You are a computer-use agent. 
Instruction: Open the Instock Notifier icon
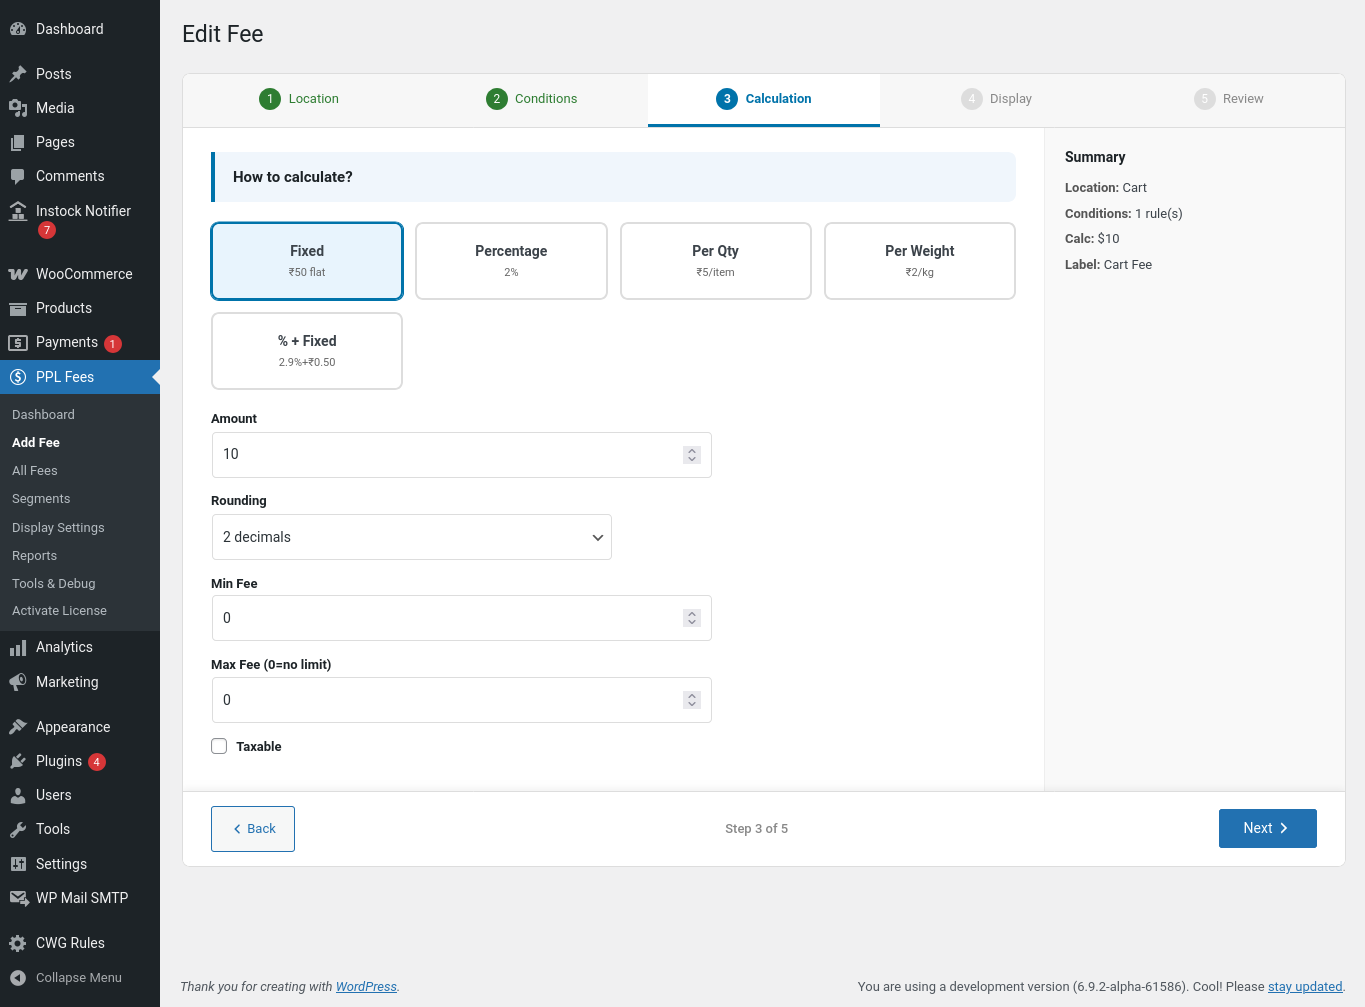coord(18,211)
